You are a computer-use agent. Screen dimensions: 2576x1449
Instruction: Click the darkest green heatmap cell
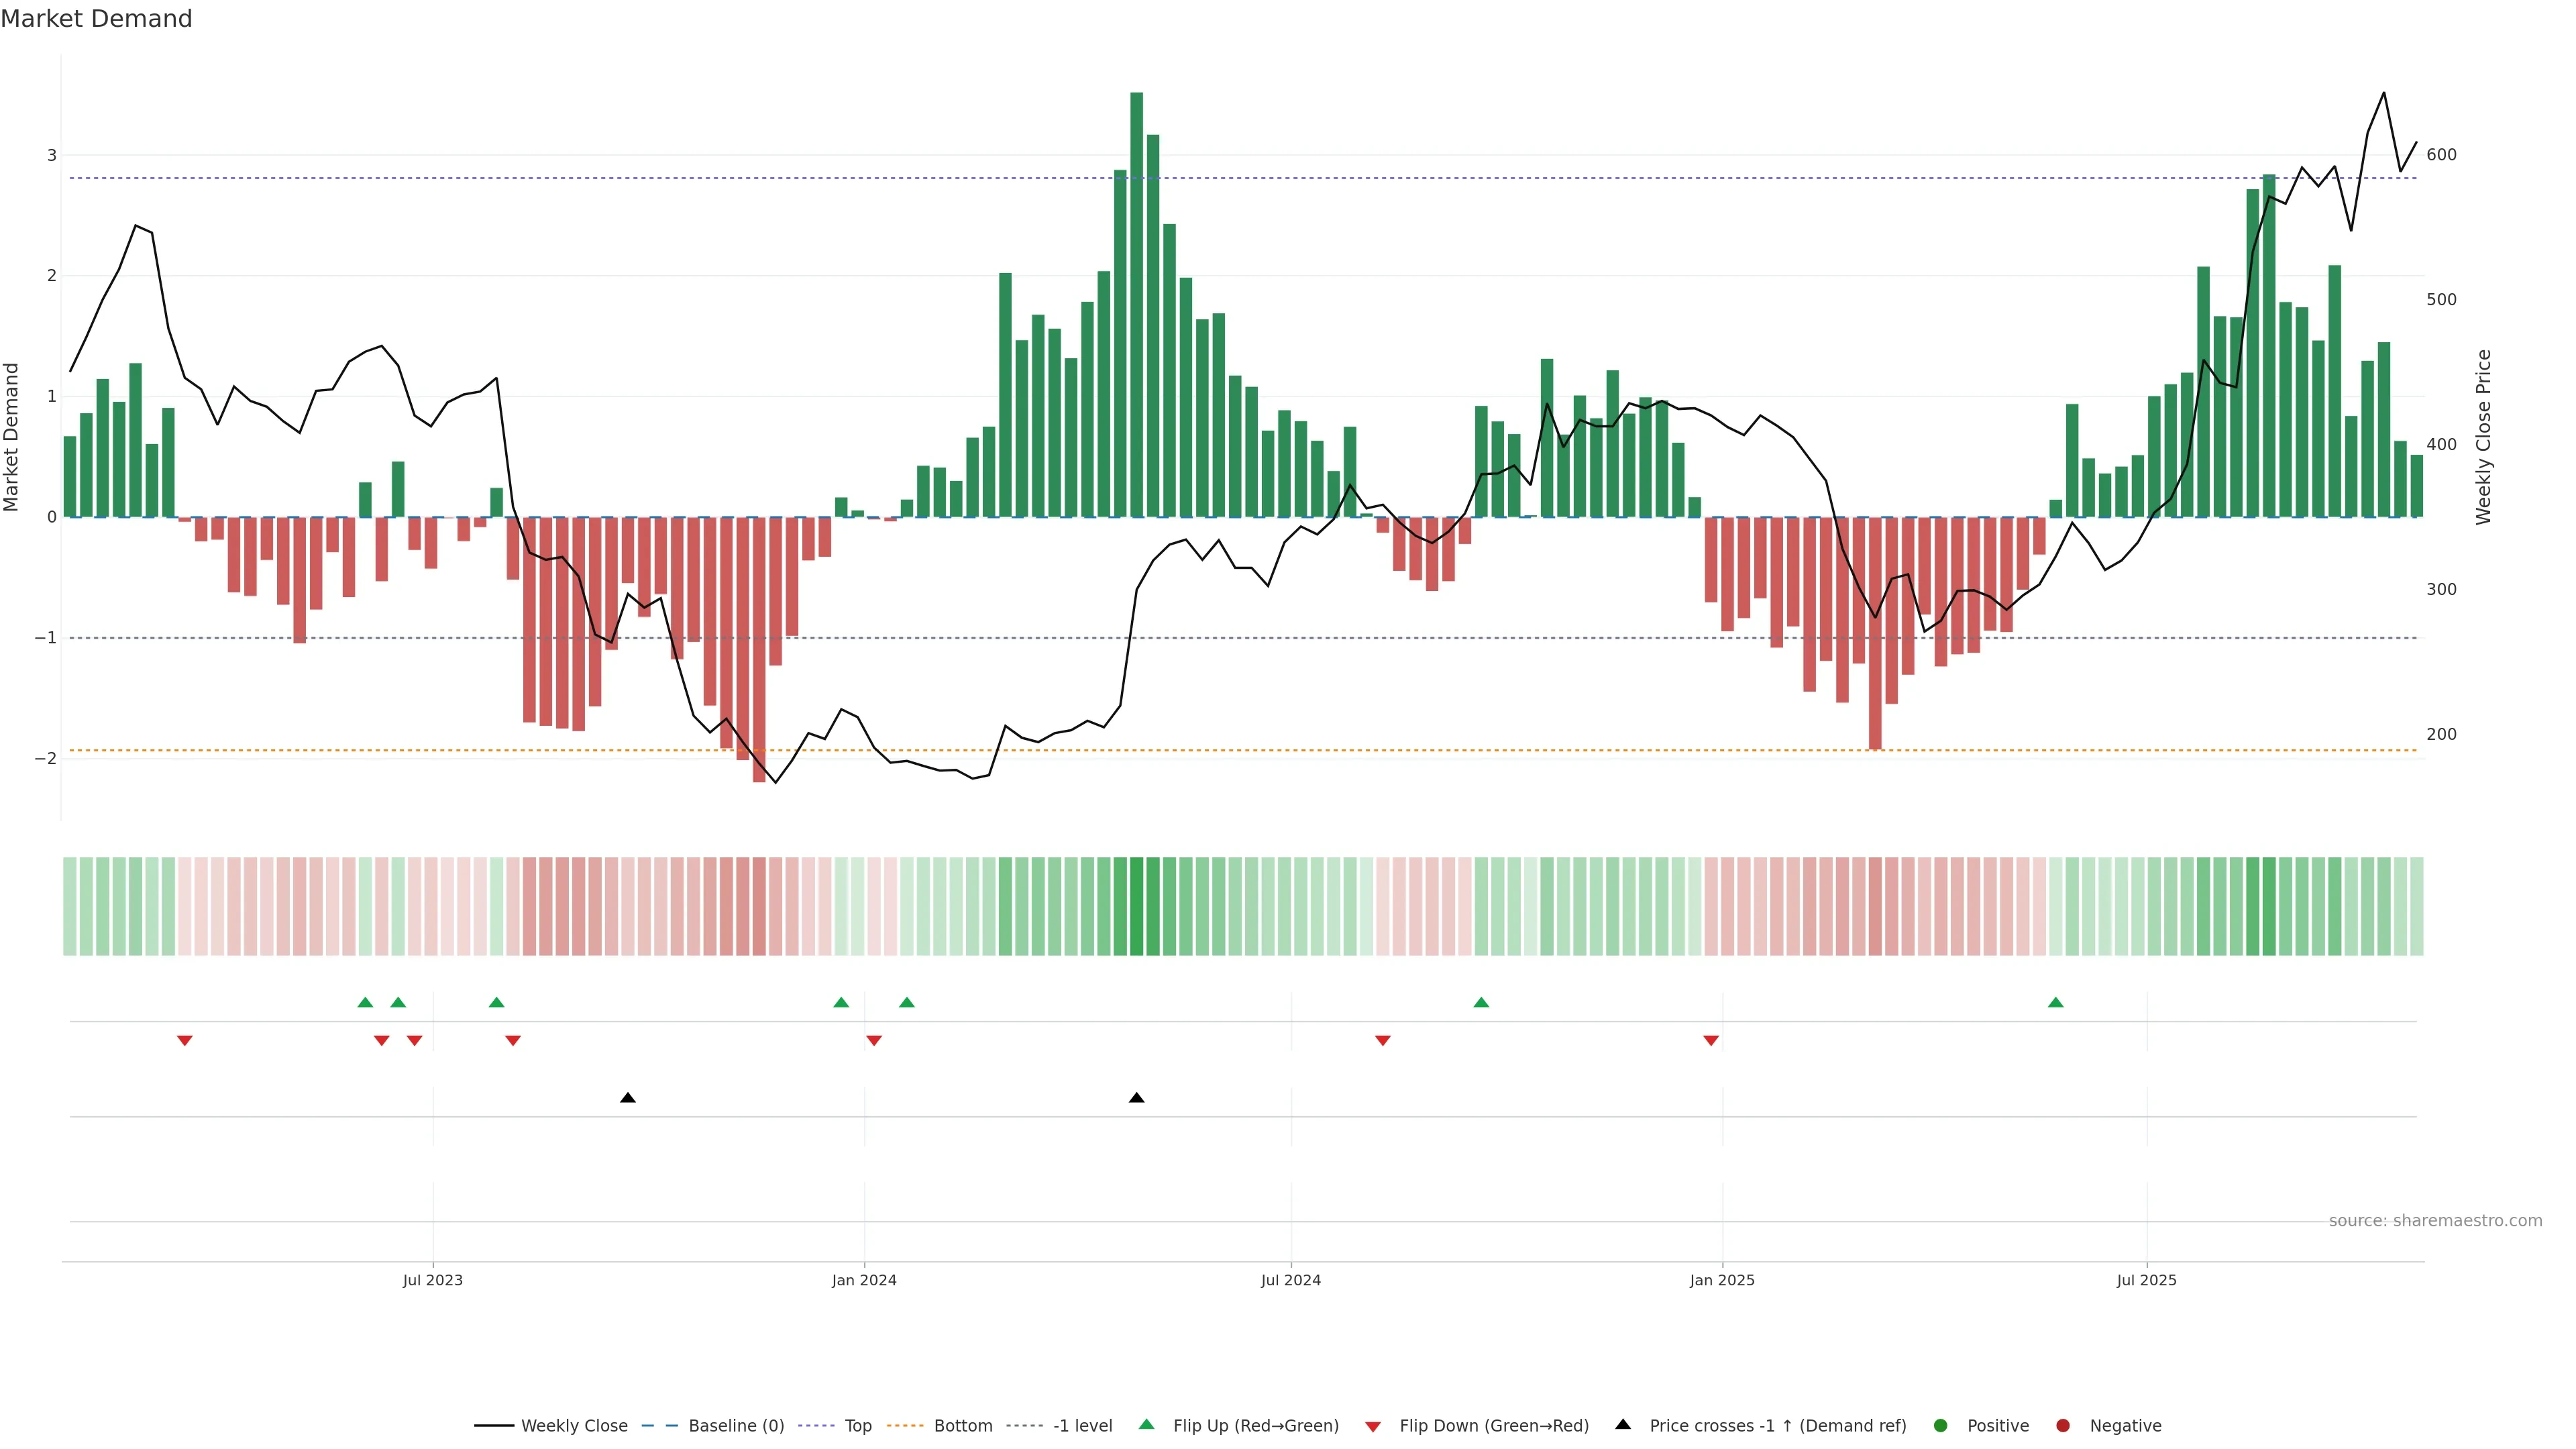(x=1136, y=906)
